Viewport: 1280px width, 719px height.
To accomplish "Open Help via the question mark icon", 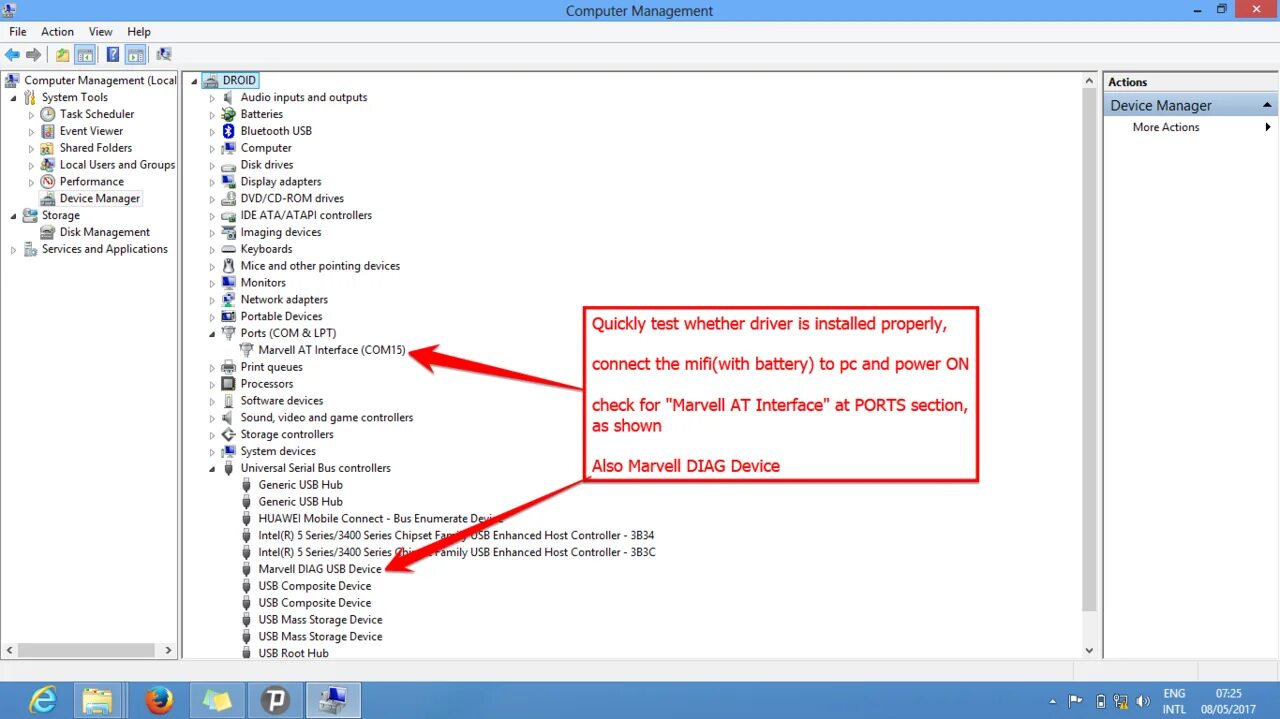I will [x=113, y=55].
